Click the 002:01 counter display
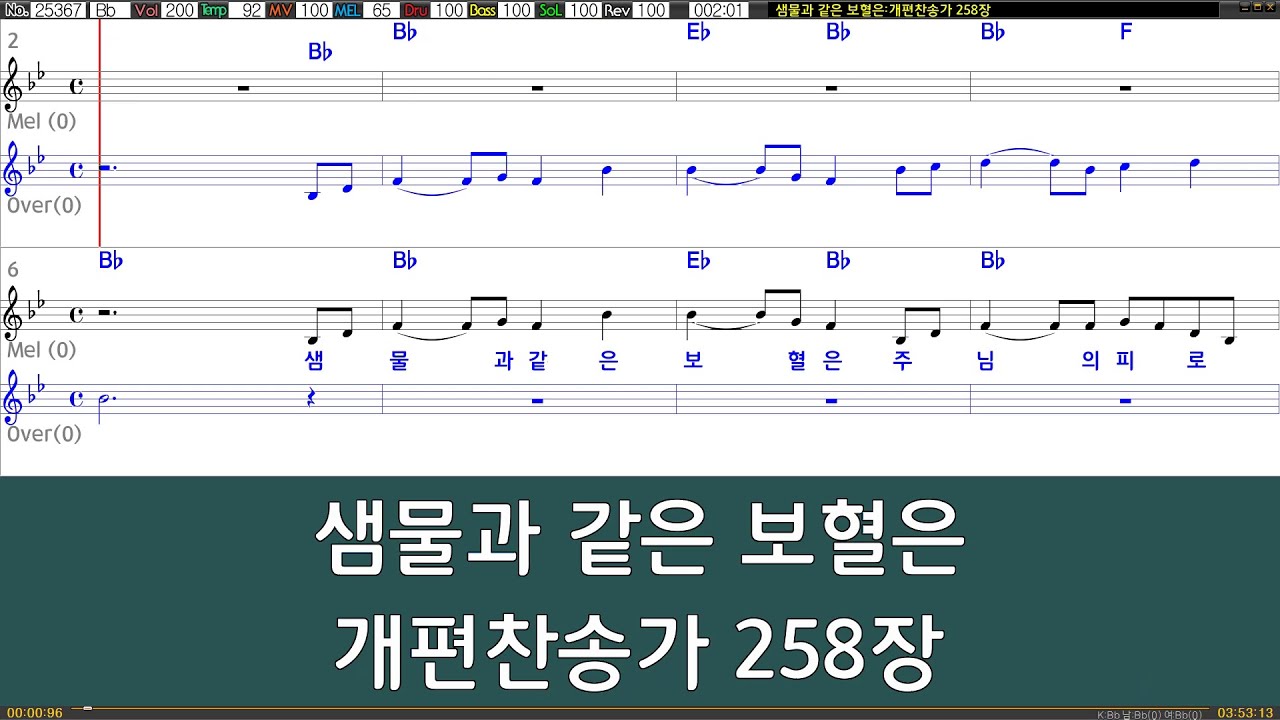1280x720 pixels. (x=718, y=10)
